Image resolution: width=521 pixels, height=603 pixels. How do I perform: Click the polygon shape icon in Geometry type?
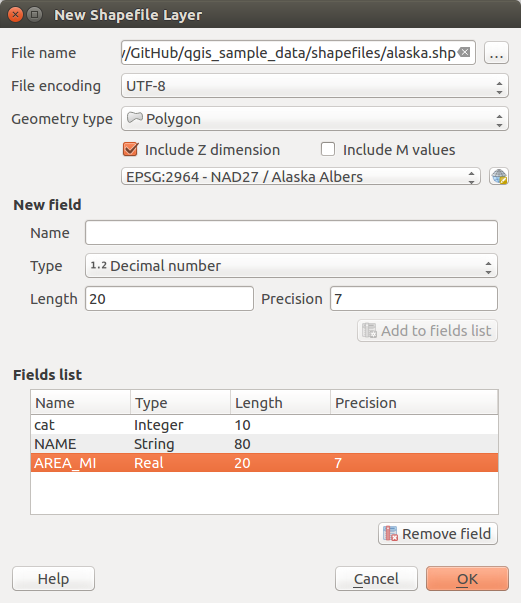click(x=135, y=118)
